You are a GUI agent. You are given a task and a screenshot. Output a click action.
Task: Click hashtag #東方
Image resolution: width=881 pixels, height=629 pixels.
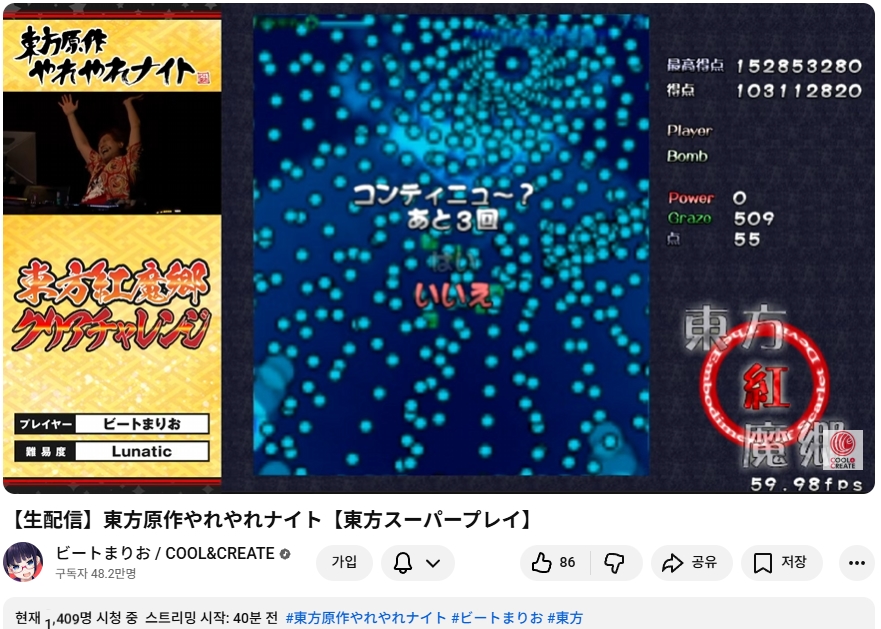point(565,618)
